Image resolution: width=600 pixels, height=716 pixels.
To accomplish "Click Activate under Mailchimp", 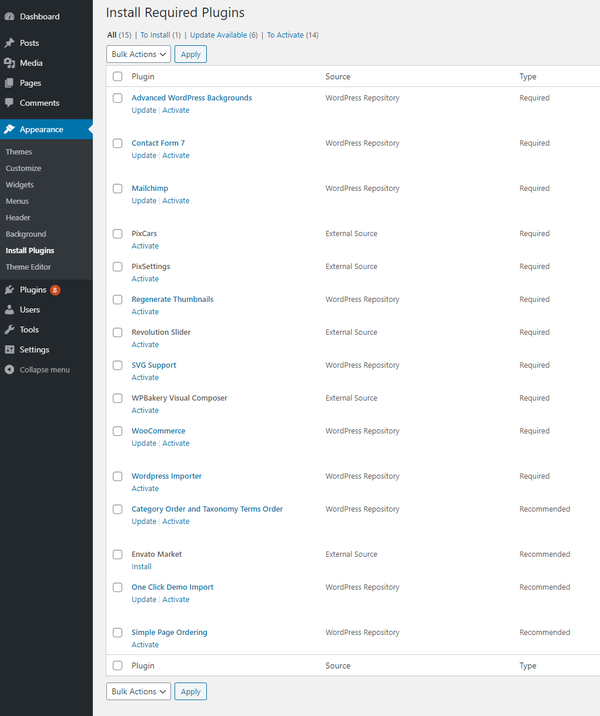I will (x=176, y=200).
